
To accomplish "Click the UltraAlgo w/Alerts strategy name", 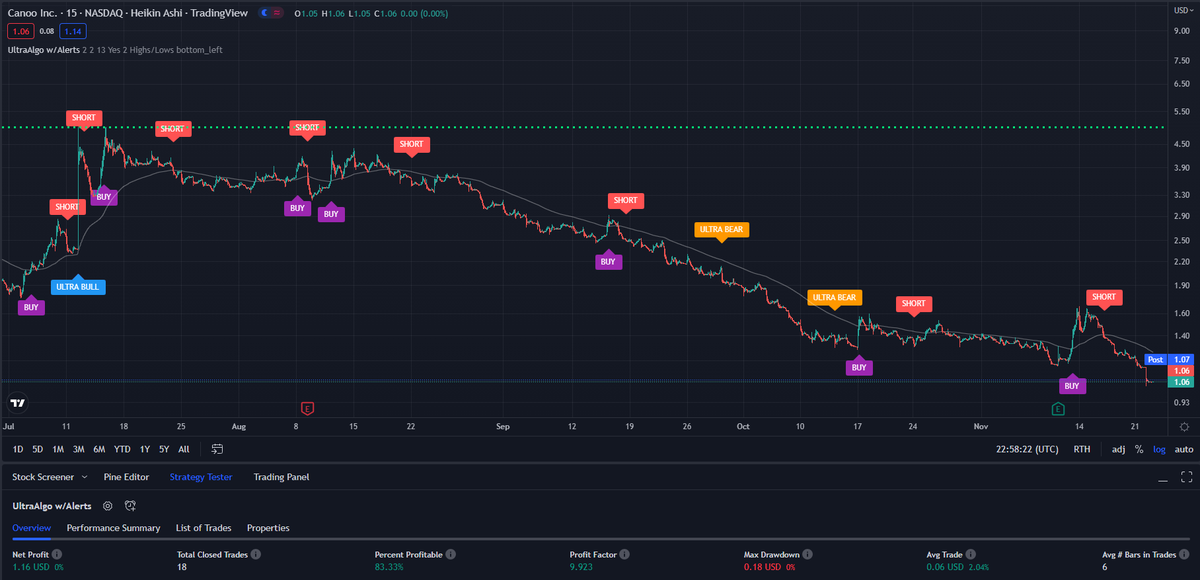I will (52, 506).
